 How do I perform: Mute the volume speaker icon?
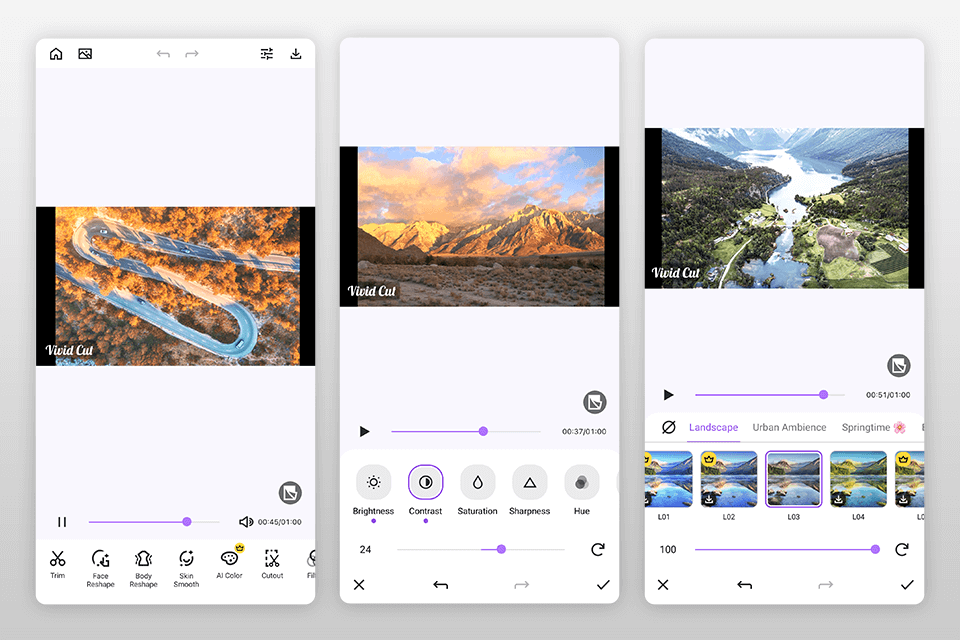click(246, 522)
